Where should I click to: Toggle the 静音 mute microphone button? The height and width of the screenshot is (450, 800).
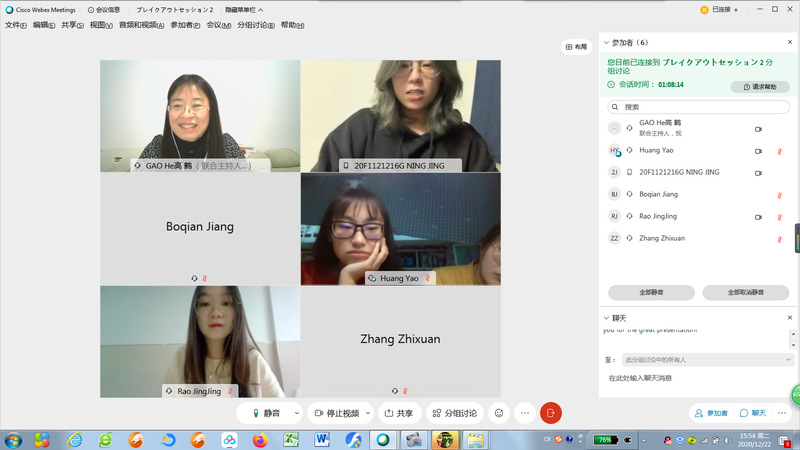[266, 412]
